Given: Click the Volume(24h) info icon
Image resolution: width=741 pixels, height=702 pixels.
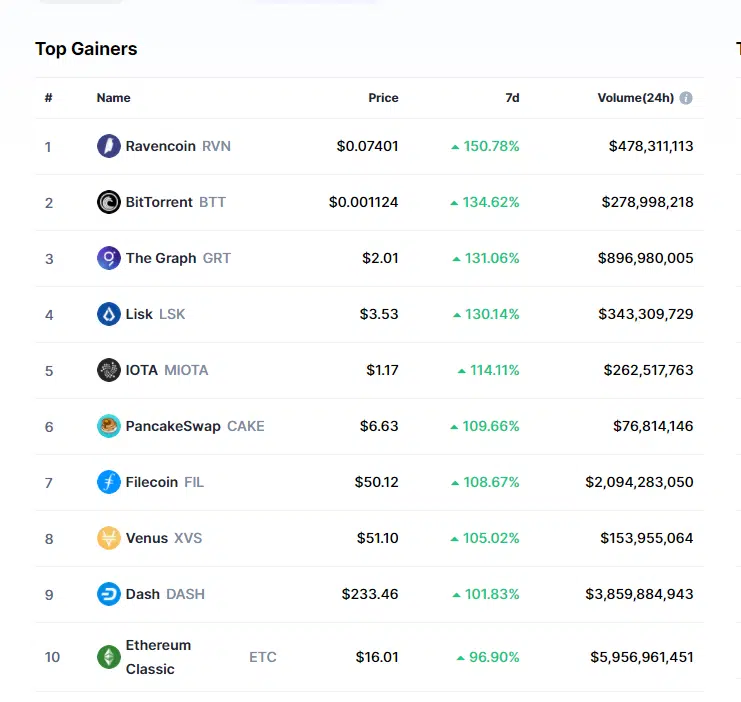Looking at the screenshot, I should pyautogui.click(x=686, y=98).
